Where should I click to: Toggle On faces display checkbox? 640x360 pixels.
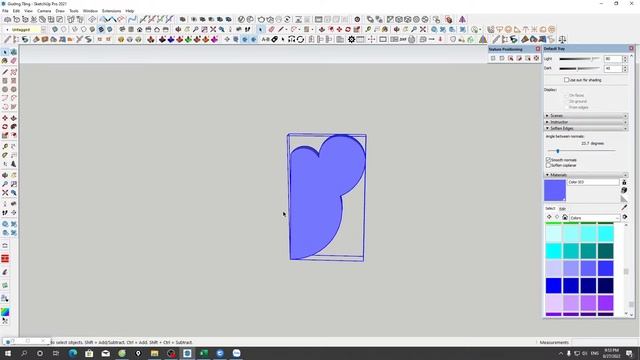566,95
